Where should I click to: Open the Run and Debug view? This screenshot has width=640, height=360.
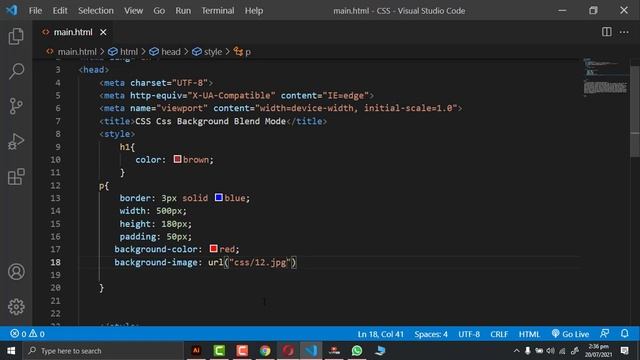[x=16, y=141]
